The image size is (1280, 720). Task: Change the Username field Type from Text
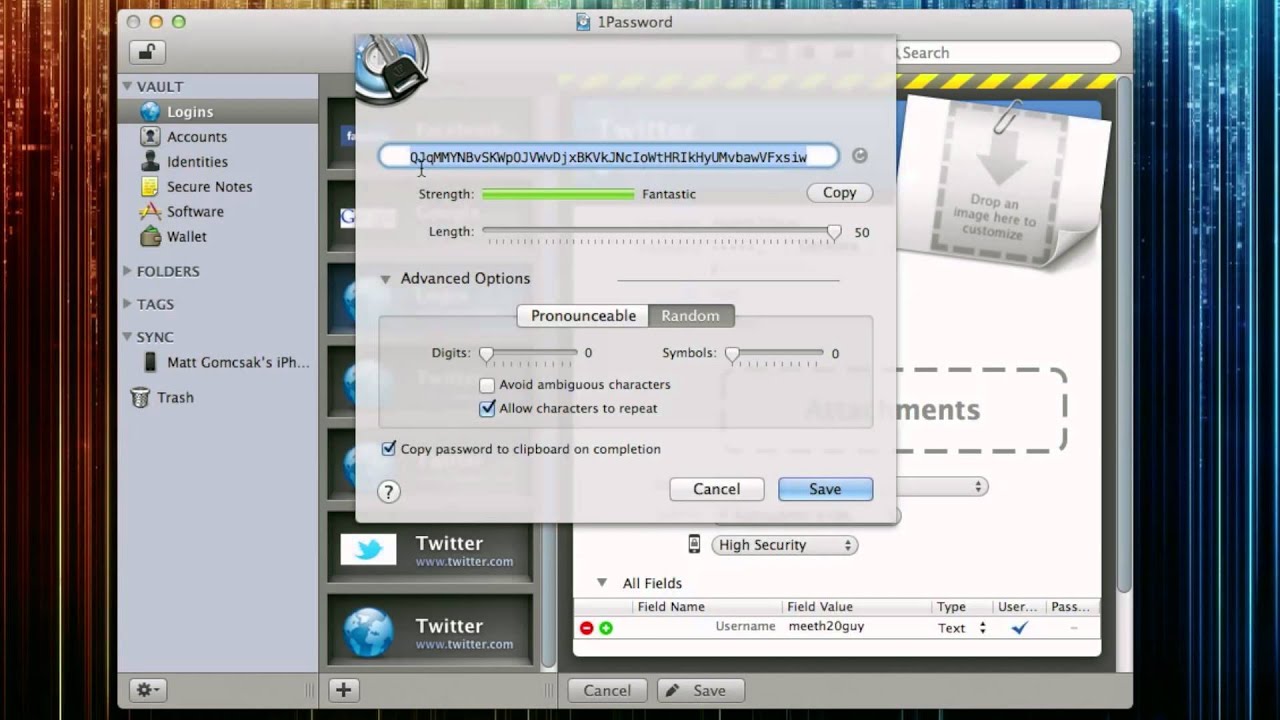[x=962, y=628]
